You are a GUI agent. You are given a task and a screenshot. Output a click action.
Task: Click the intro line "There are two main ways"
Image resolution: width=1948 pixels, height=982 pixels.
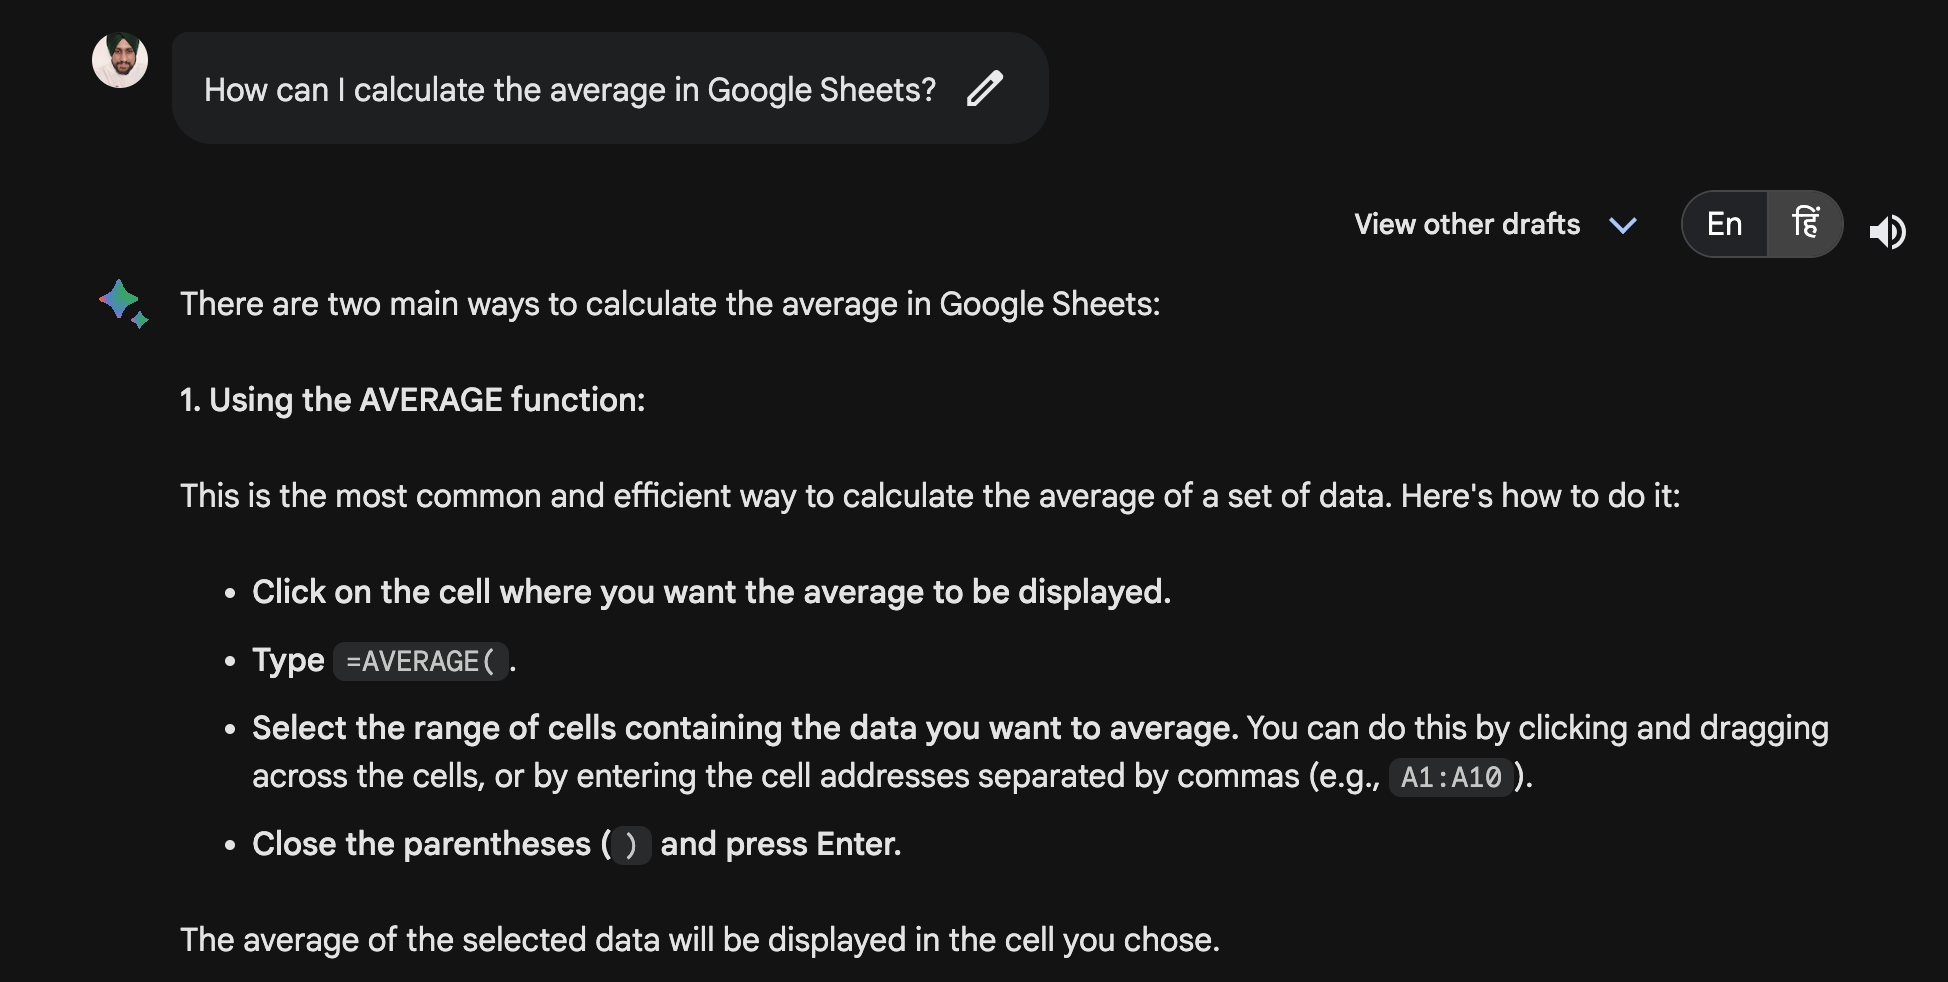[x=670, y=304]
